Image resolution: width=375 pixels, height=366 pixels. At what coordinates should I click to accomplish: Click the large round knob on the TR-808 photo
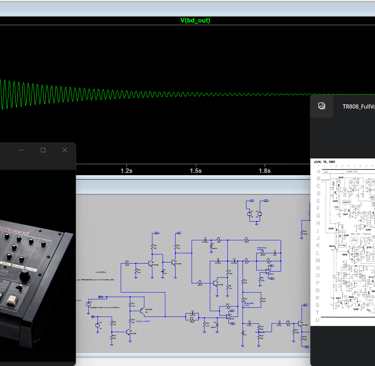point(24,276)
